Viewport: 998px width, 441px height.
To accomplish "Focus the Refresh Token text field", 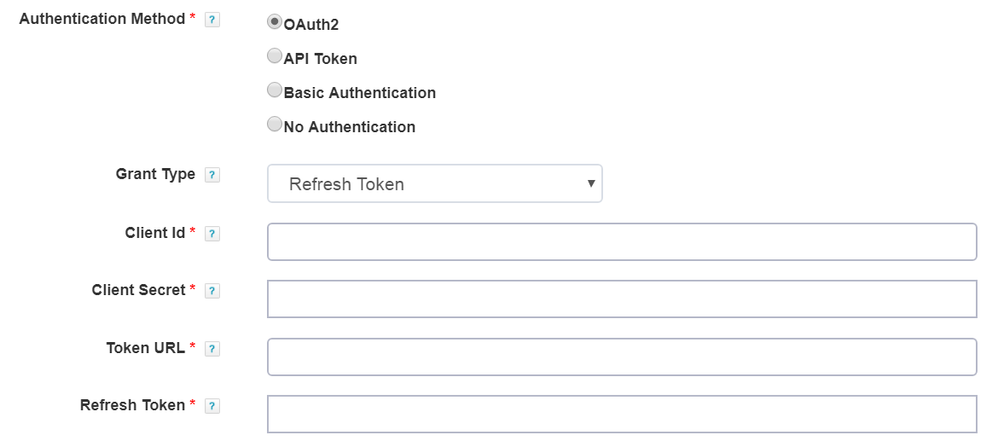I will click(621, 414).
